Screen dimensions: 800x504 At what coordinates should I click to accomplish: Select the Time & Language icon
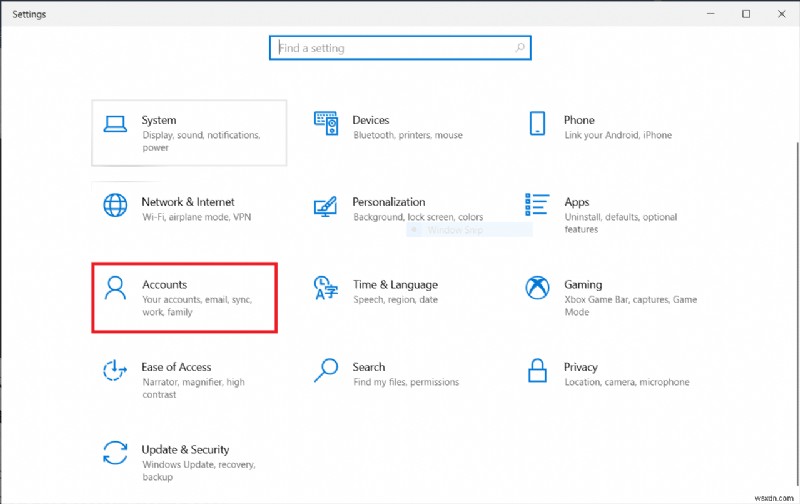(326, 289)
